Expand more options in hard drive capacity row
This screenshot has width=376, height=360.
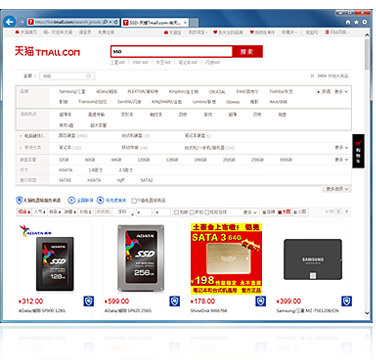pyautogui.click(x=341, y=160)
